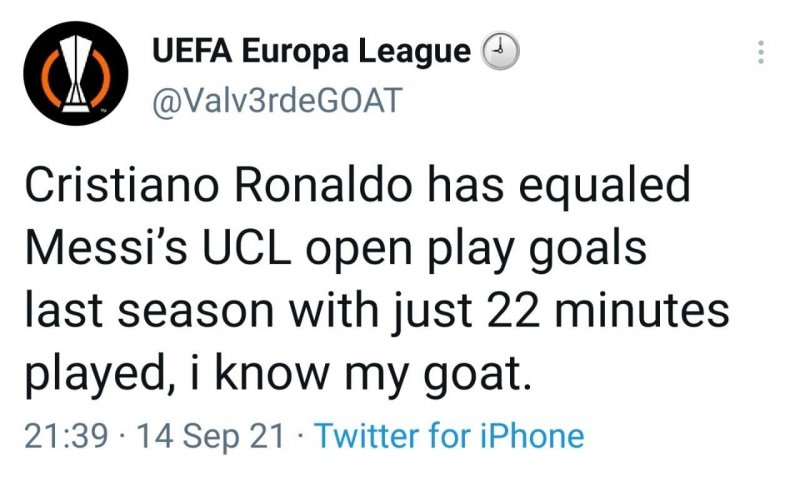Click the "UEFA Europa League" display name

coord(311,52)
